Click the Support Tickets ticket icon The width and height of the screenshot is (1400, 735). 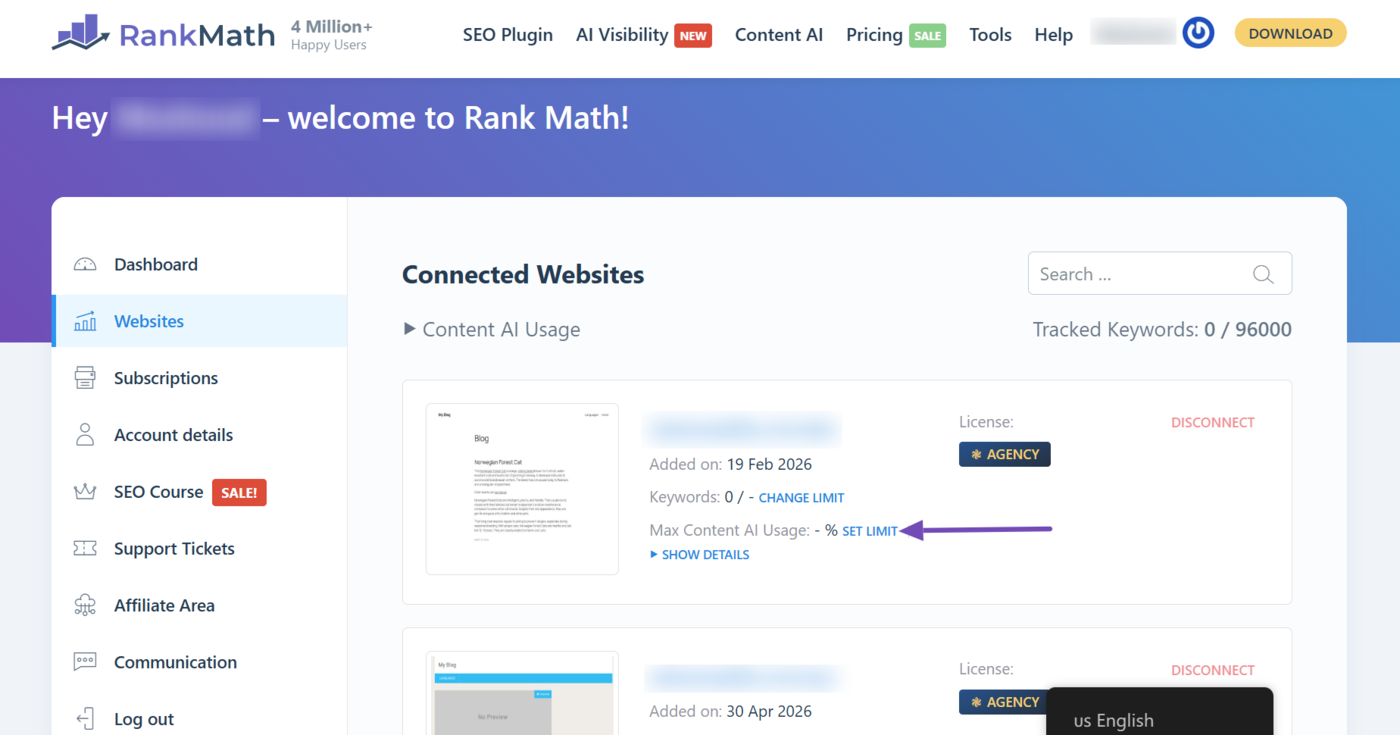pos(85,549)
